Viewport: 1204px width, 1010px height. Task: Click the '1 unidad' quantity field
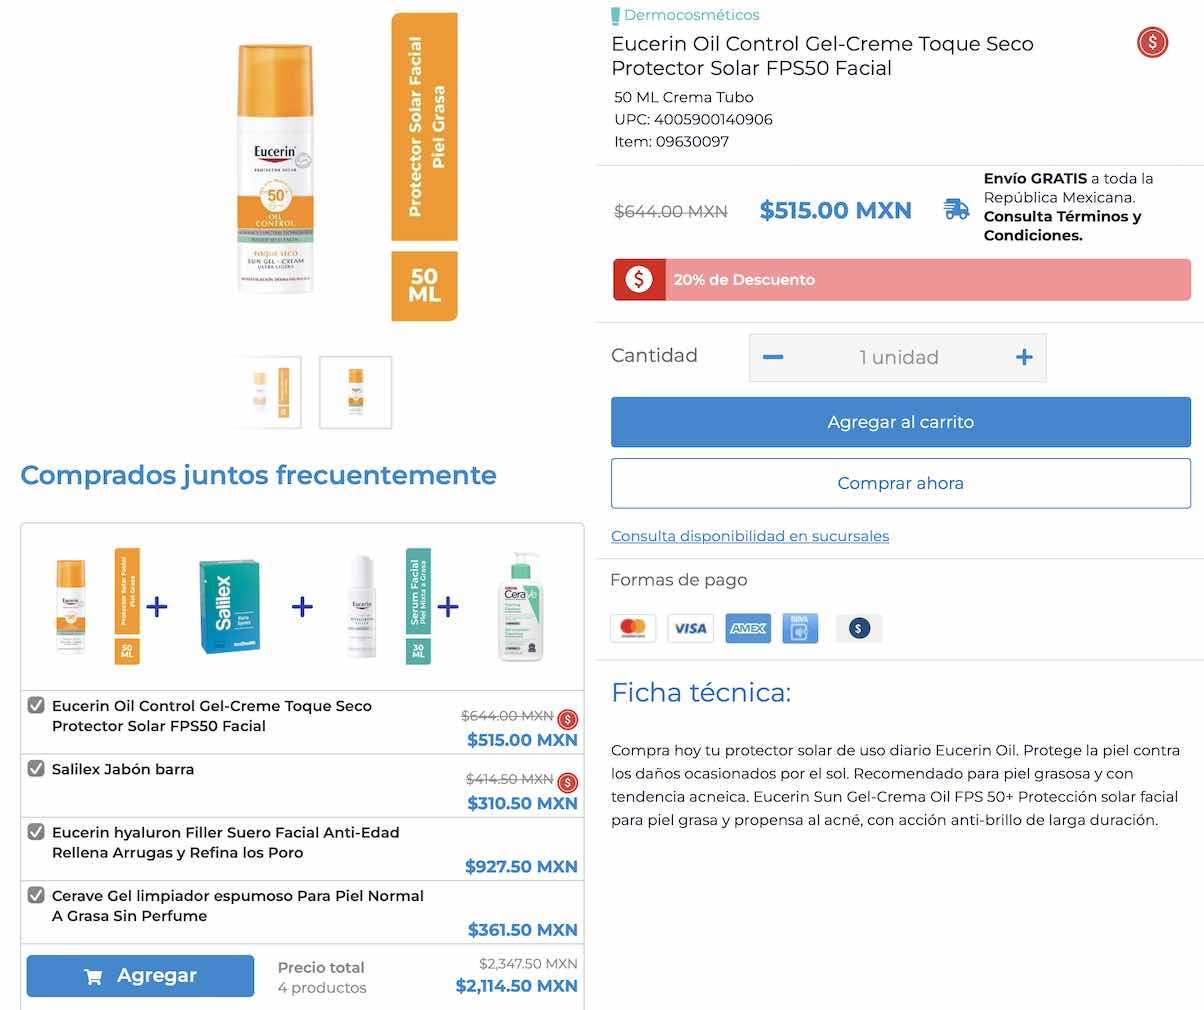898,357
